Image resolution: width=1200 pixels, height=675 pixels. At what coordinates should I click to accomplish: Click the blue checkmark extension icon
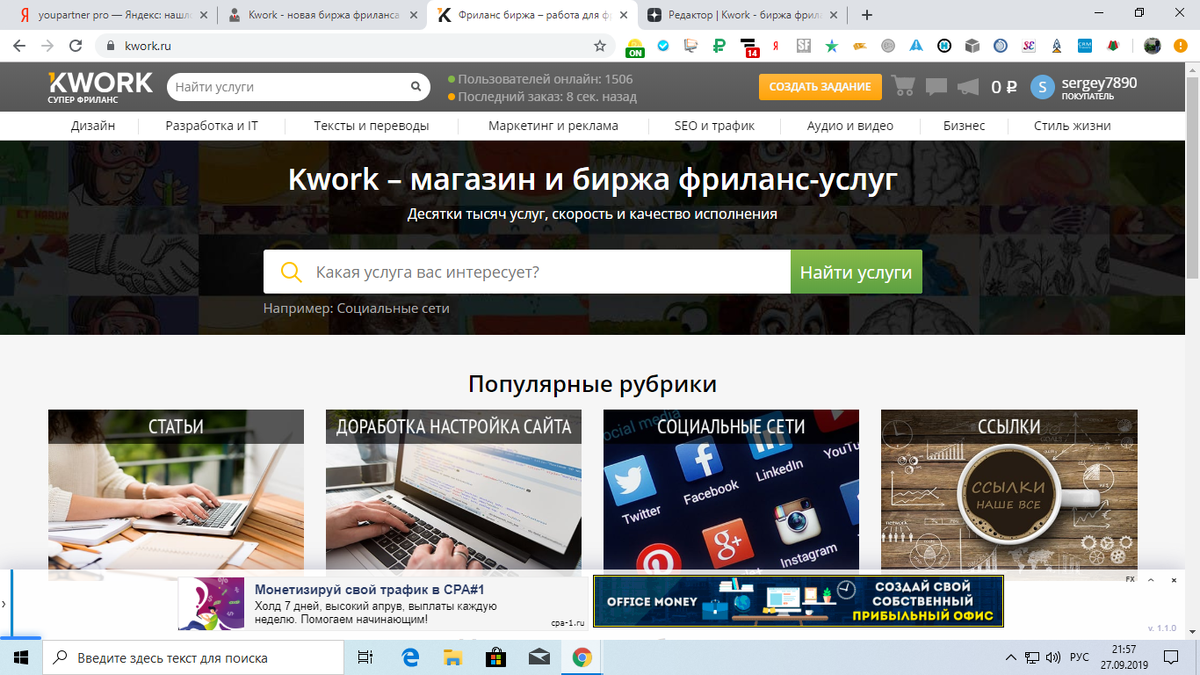(x=662, y=46)
